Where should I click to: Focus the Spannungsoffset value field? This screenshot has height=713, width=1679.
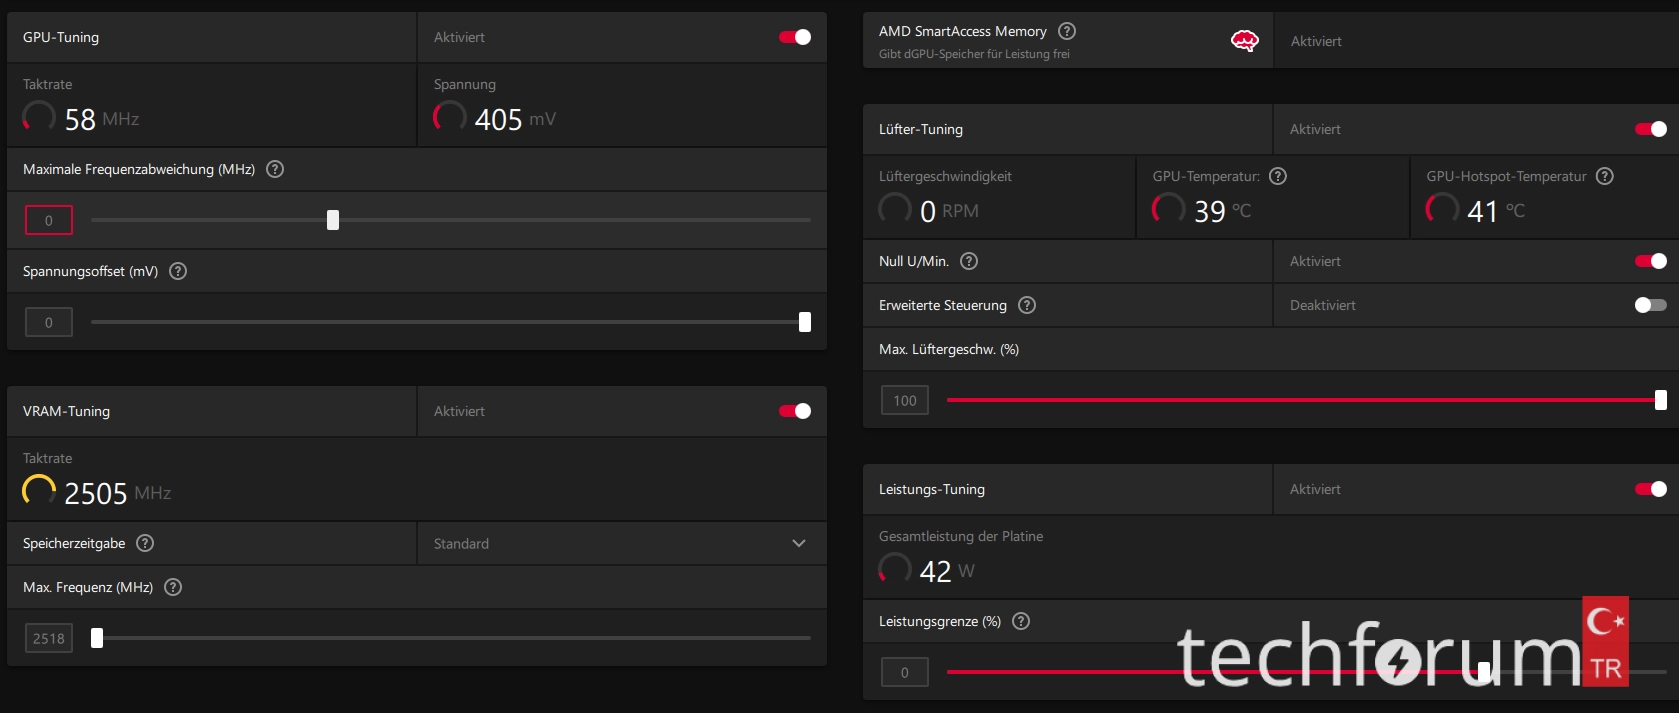(x=49, y=322)
